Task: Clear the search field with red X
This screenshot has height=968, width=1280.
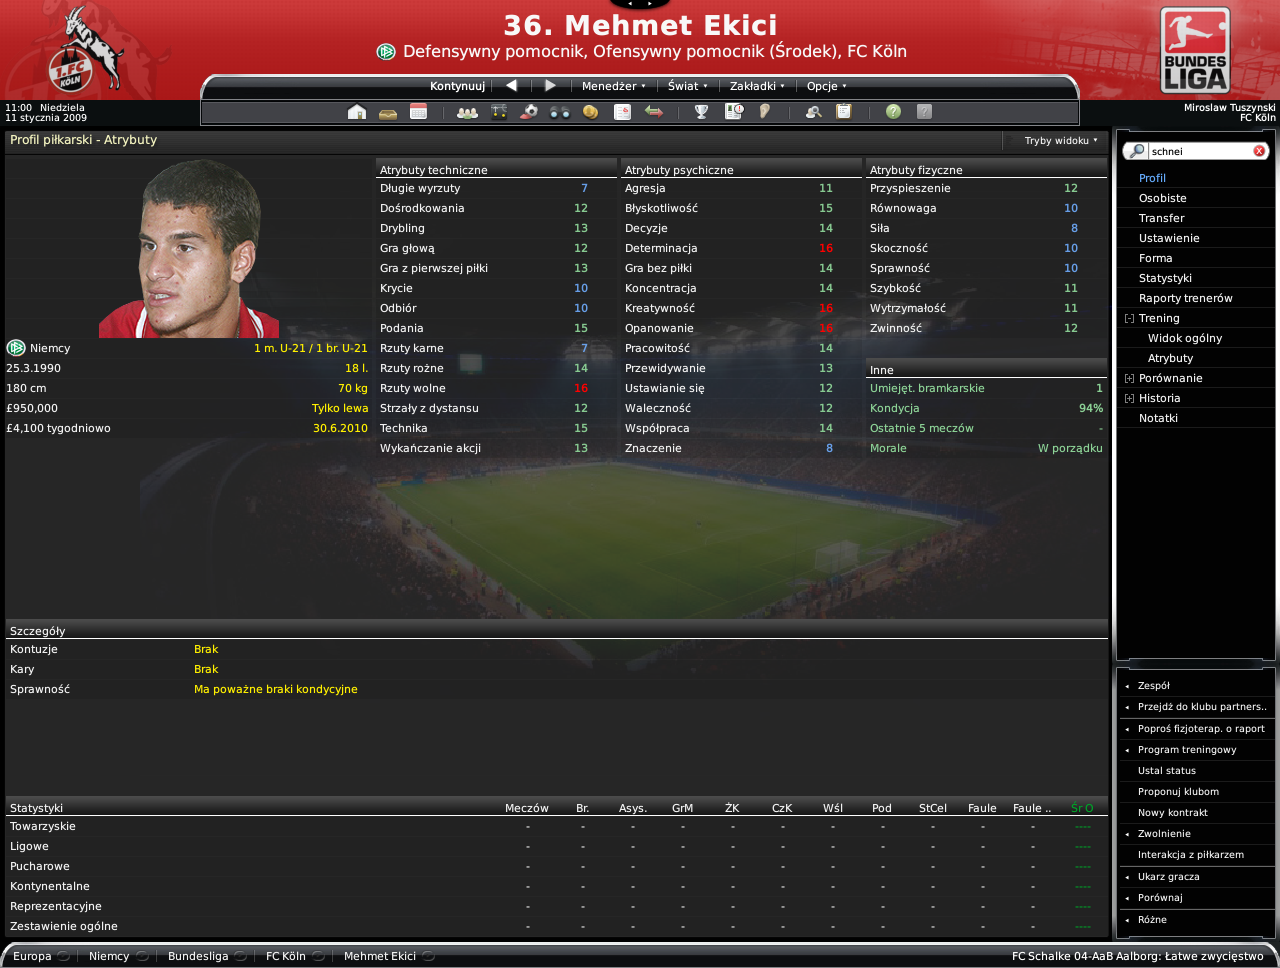Action: [x=1259, y=151]
